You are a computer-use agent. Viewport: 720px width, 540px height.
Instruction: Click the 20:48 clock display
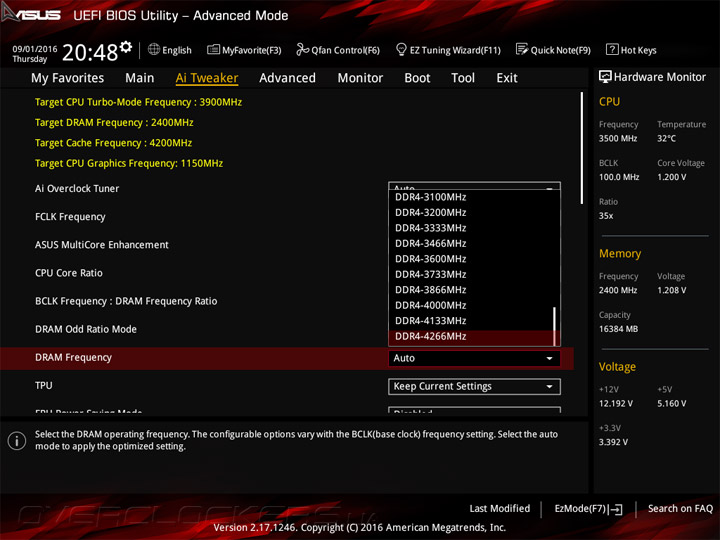[90, 53]
